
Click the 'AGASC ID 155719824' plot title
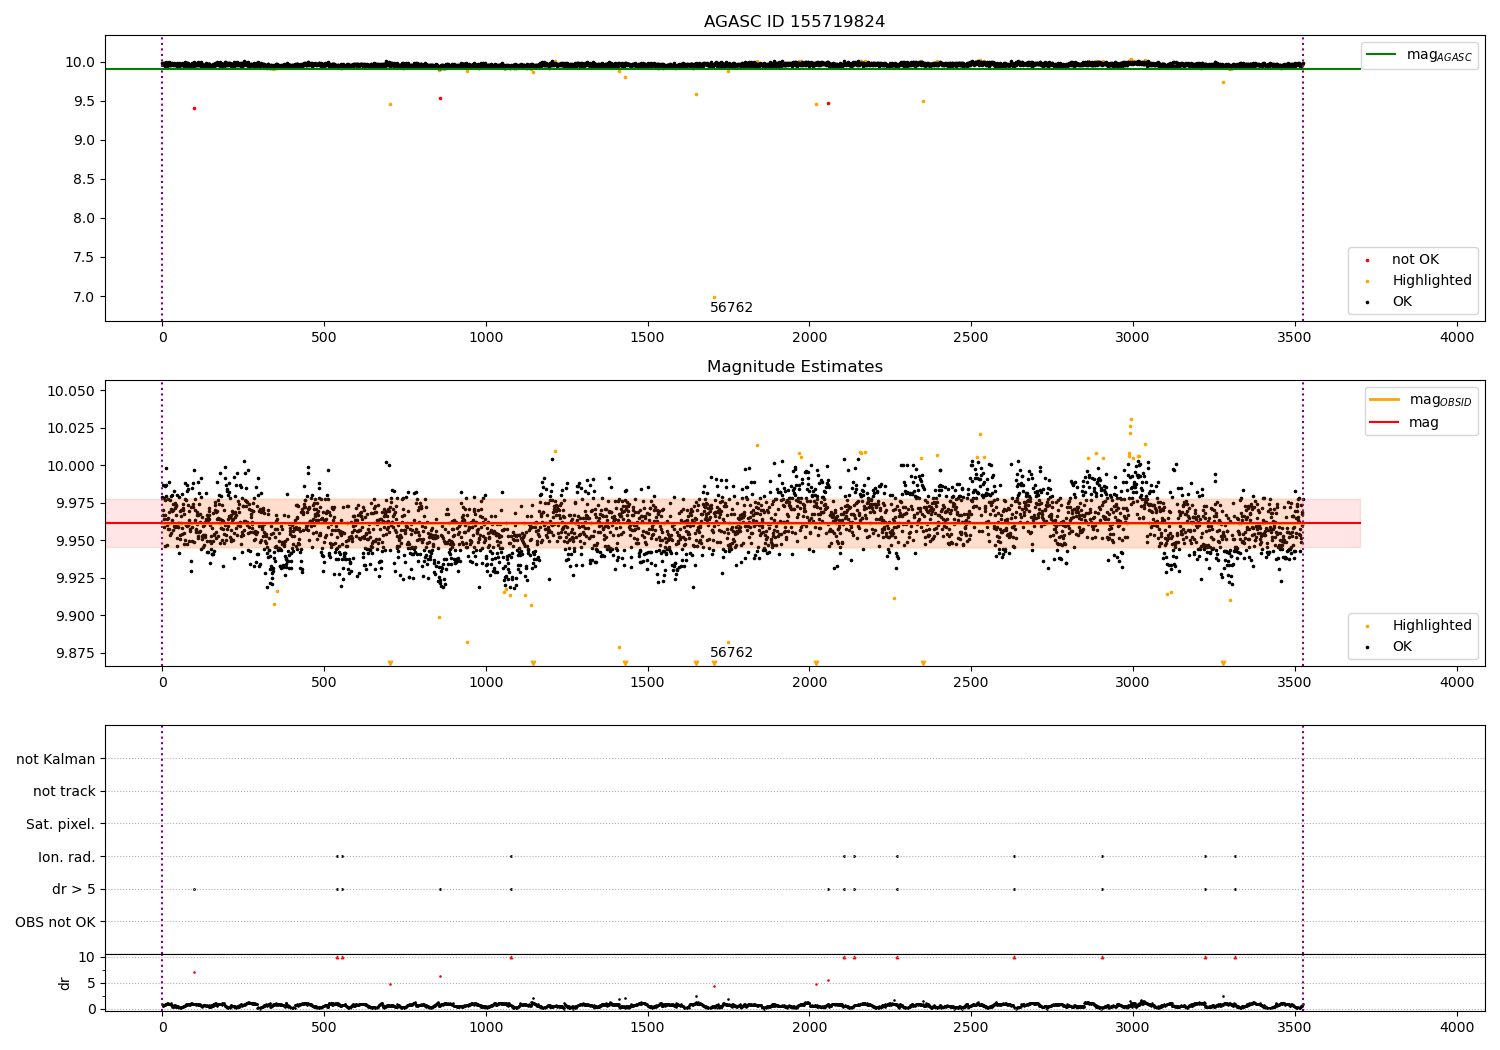pos(794,22)
